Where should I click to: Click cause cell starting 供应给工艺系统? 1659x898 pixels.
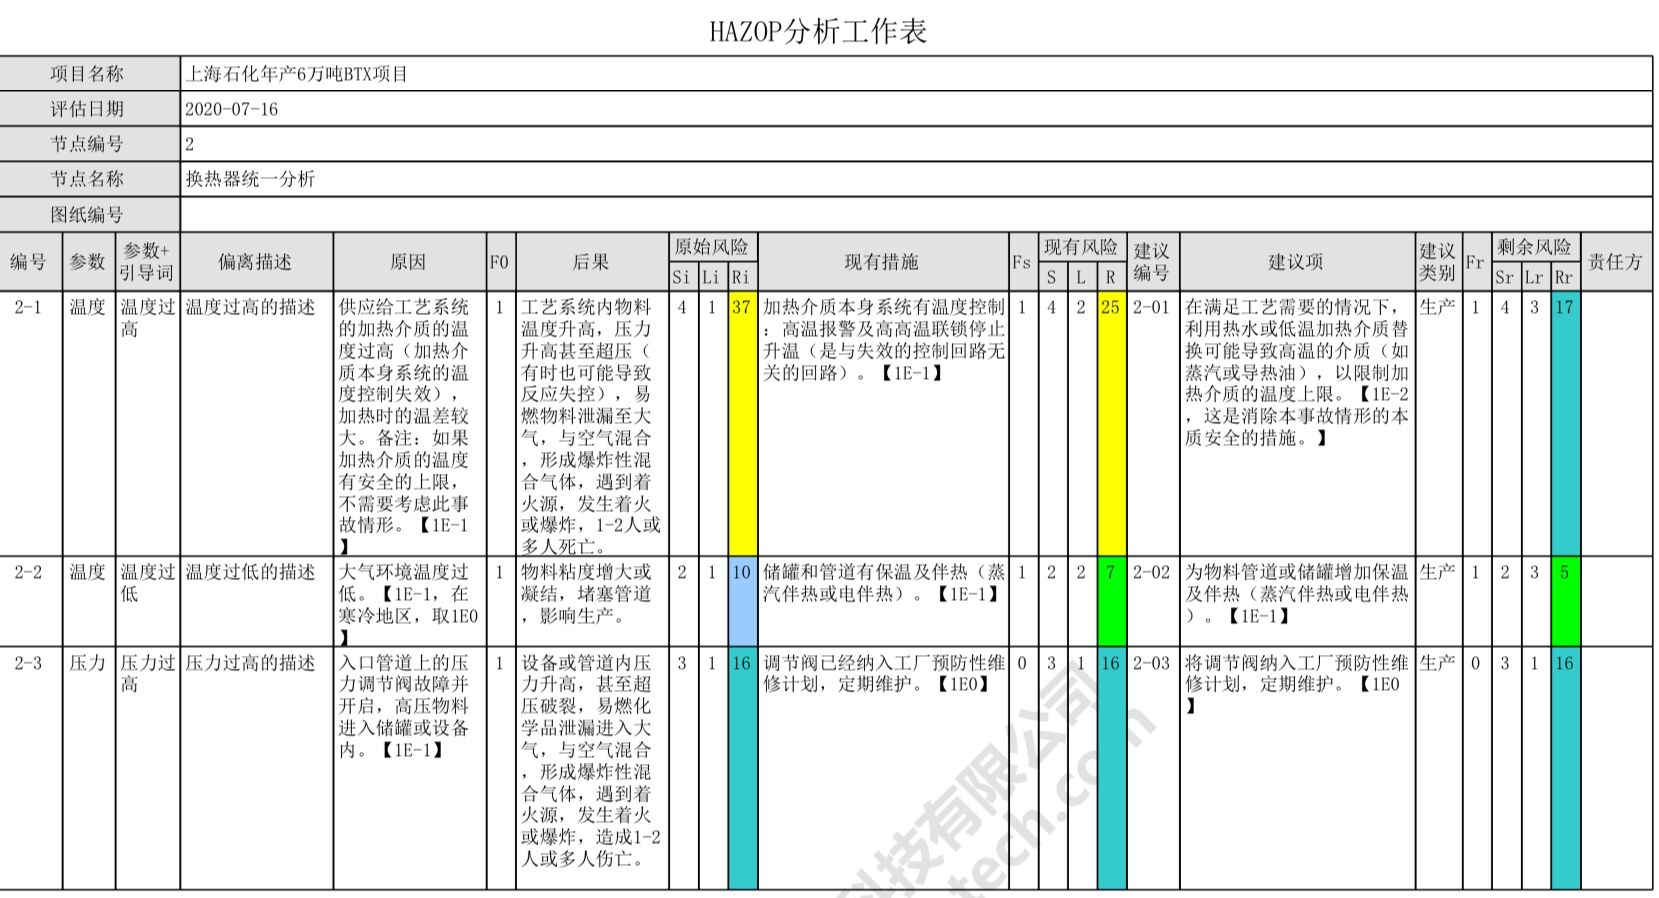tap(409, 424)
